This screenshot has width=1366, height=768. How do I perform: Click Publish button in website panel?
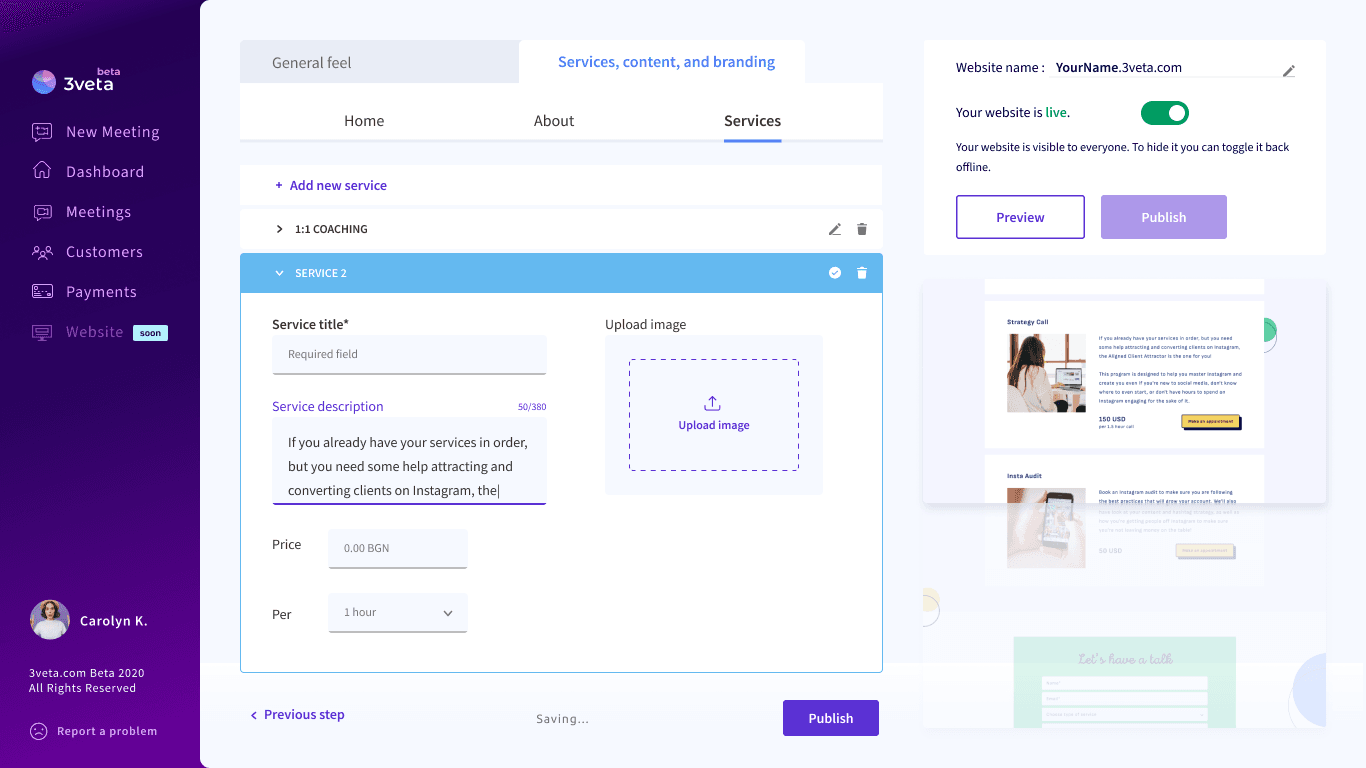(x=1164, y=217)
